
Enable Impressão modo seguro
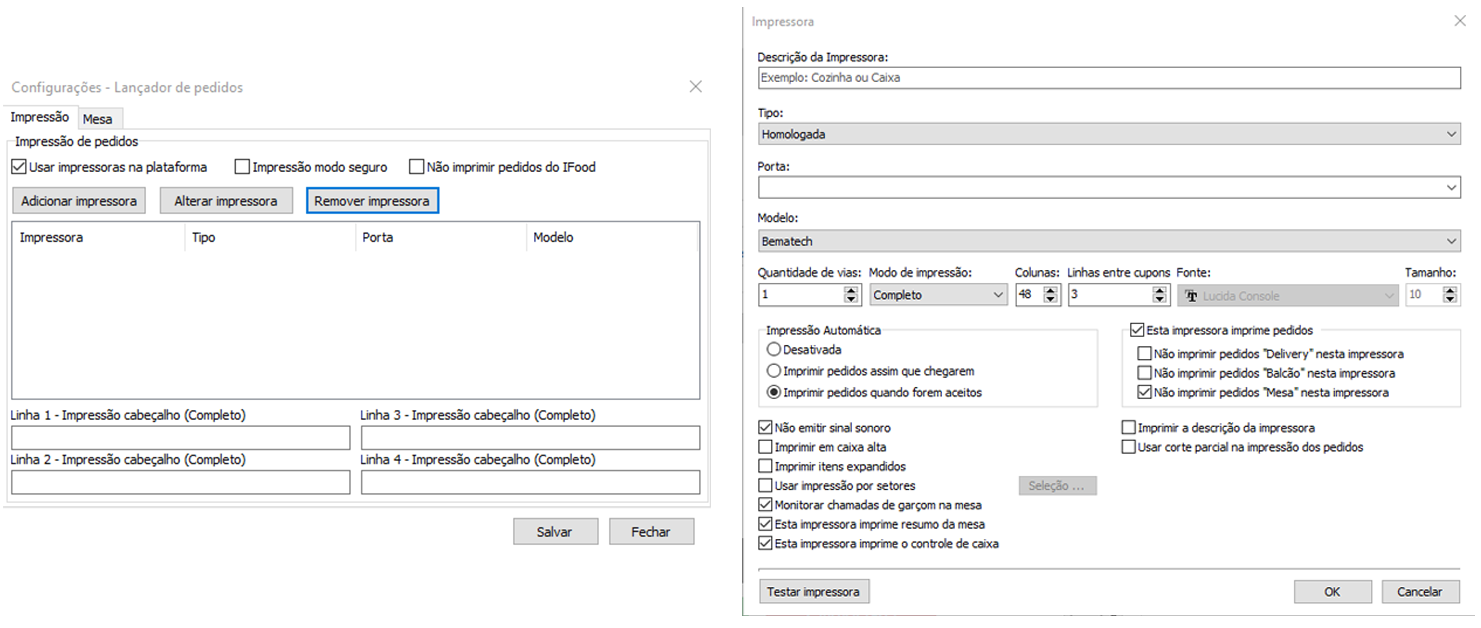click(x=242, y=167)
